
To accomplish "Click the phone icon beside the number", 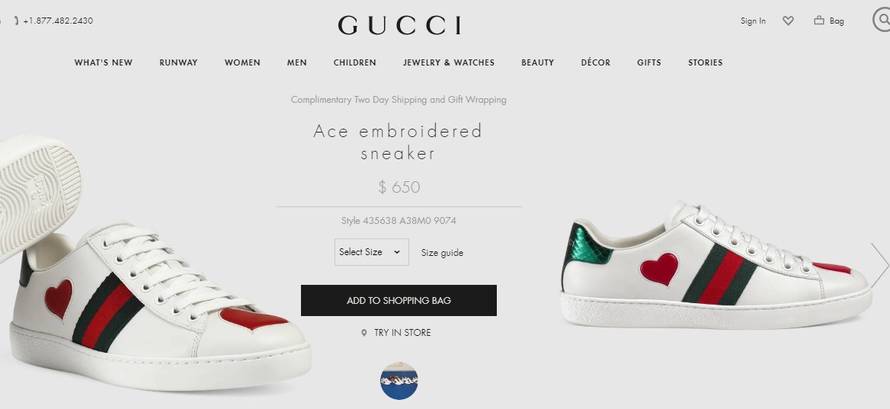I will point(17,21).
